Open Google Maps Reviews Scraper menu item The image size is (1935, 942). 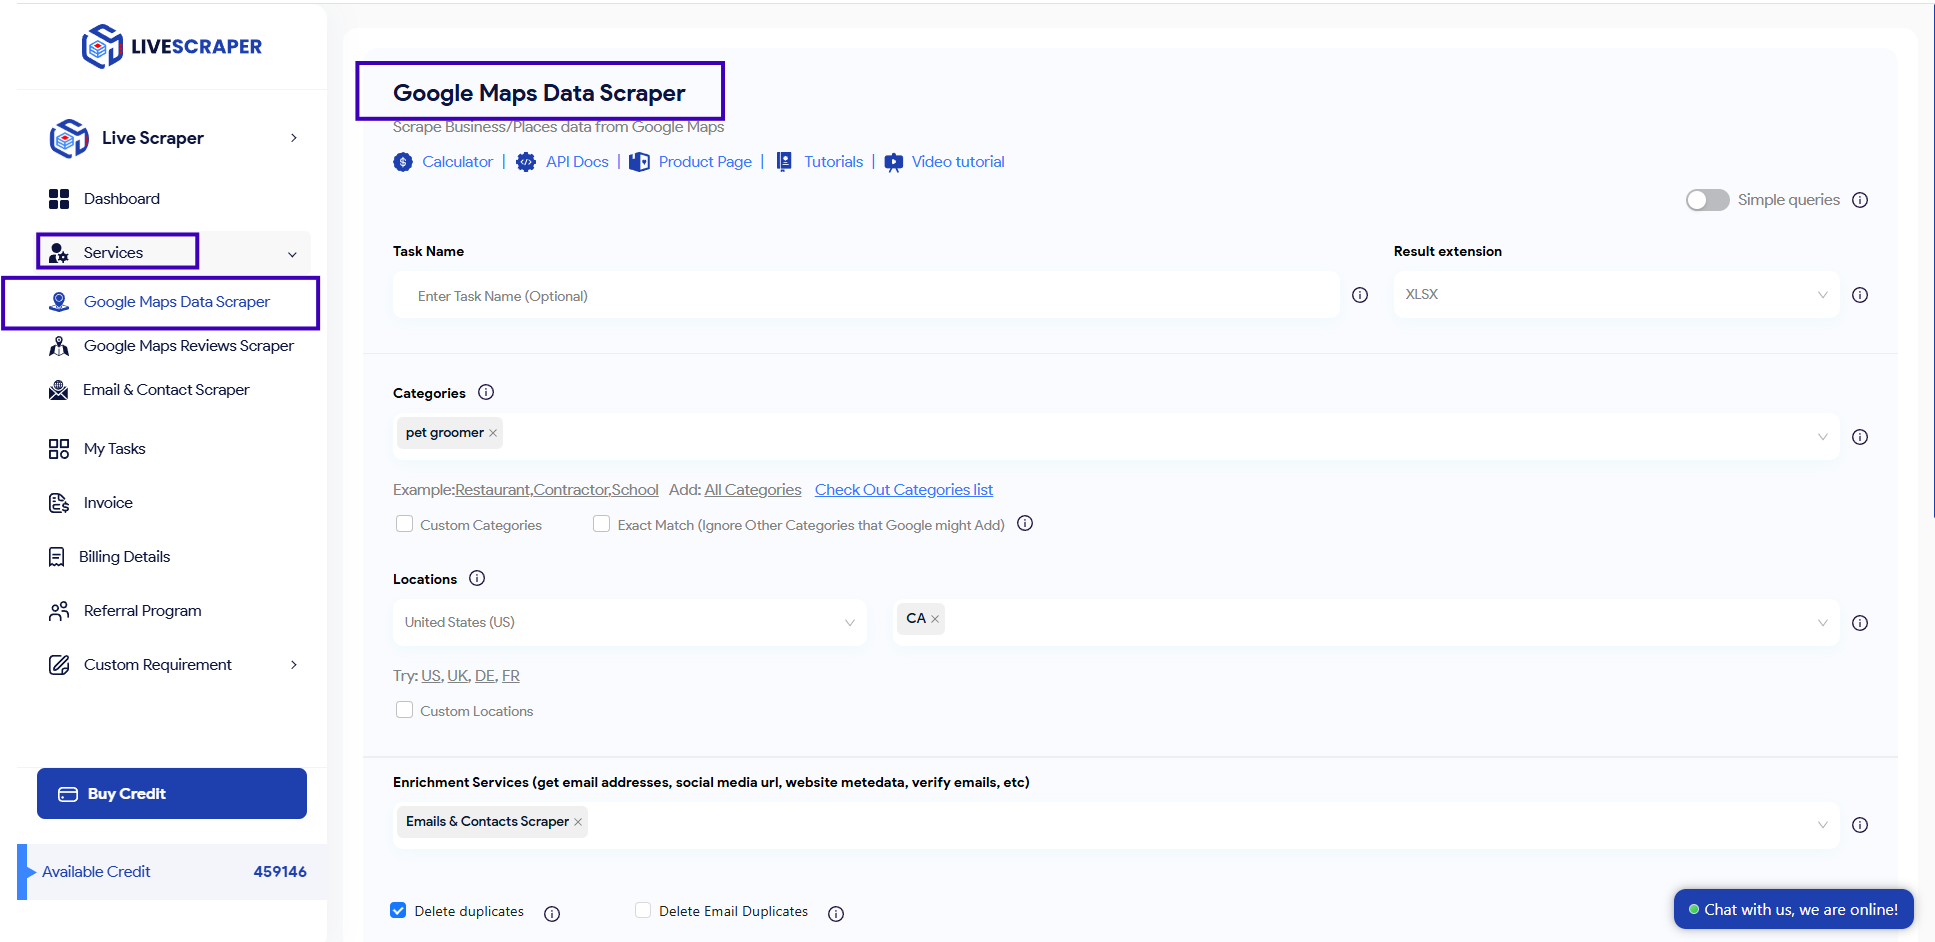[189, 346]
